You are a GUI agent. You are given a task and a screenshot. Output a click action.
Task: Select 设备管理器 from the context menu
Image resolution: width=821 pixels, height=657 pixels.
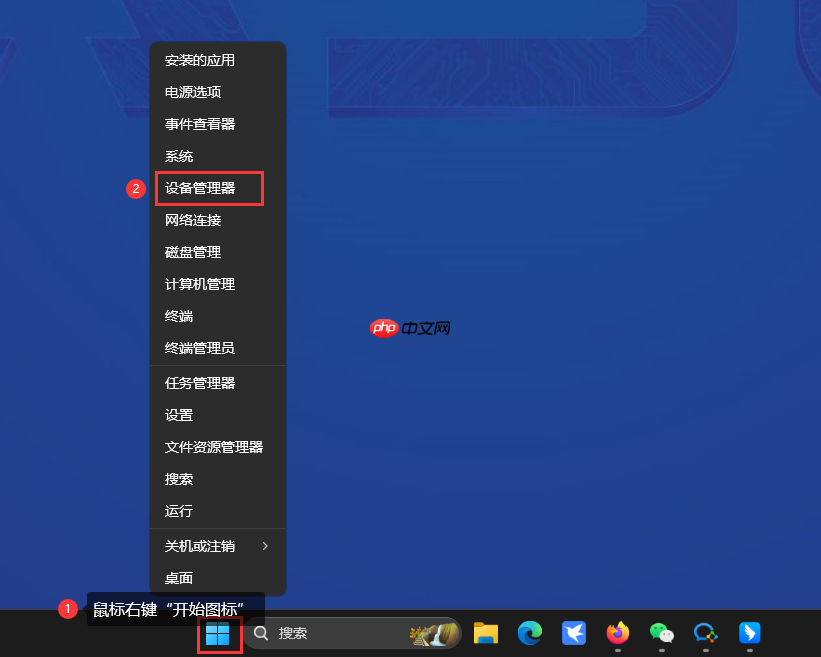pos(200,188)
